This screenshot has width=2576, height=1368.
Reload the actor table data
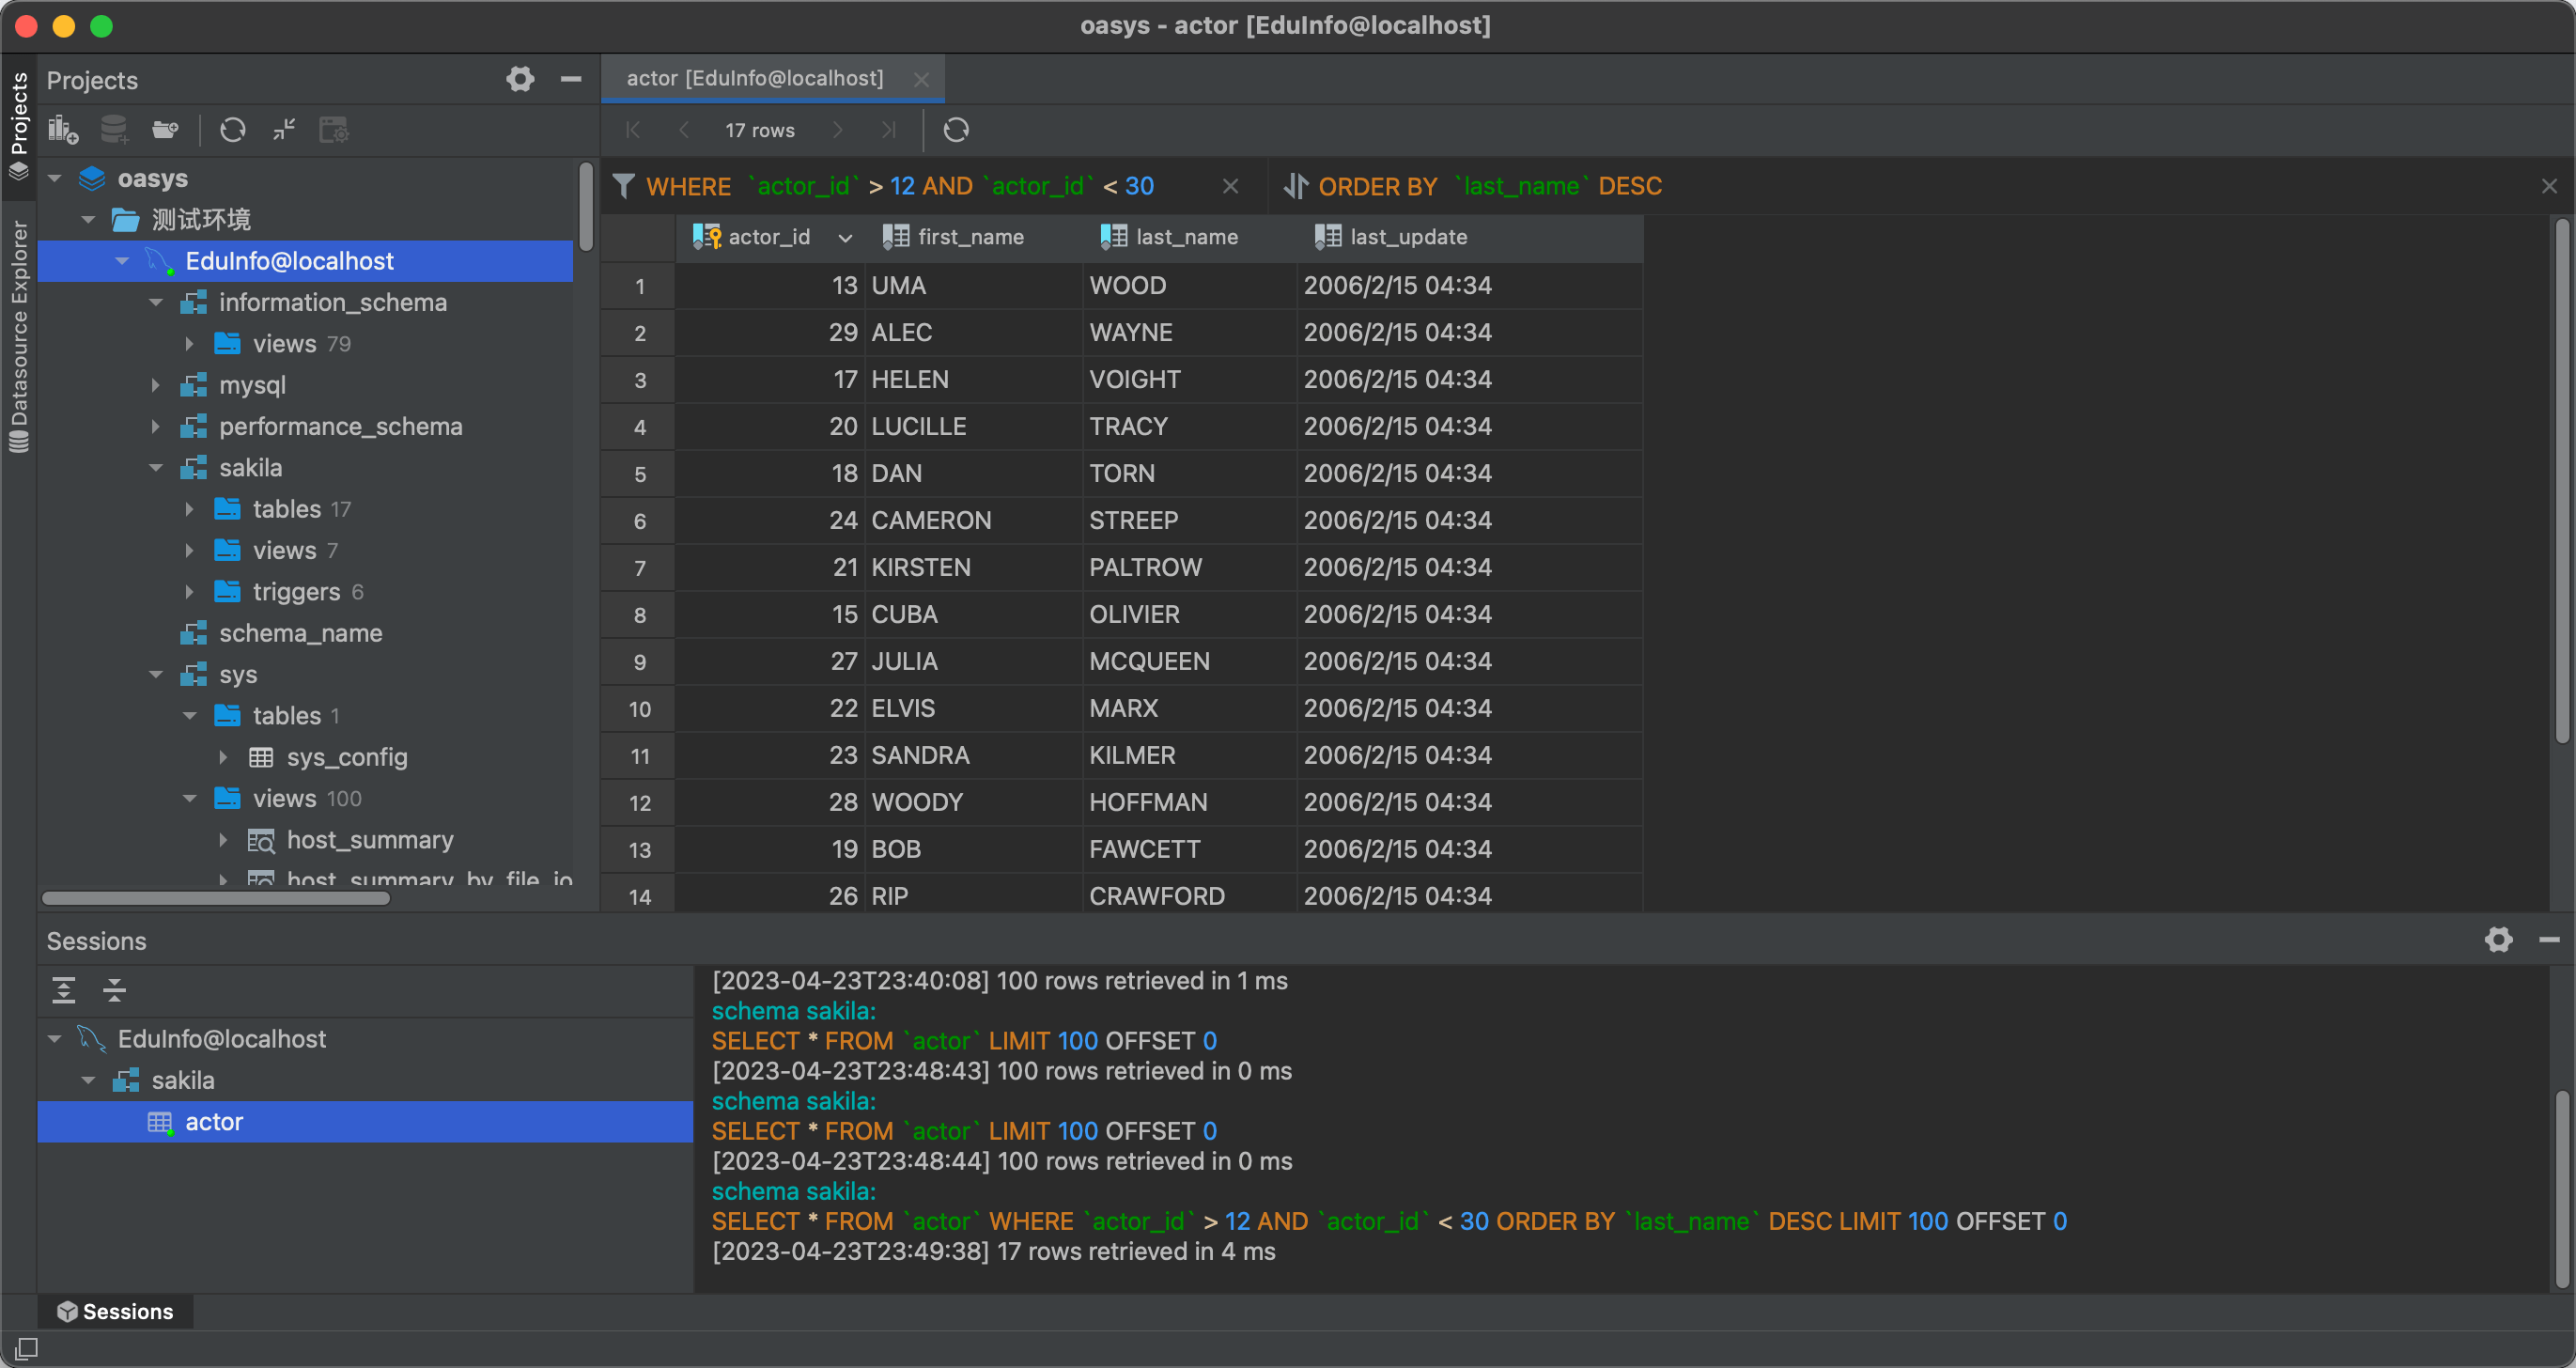coord(956,130)
